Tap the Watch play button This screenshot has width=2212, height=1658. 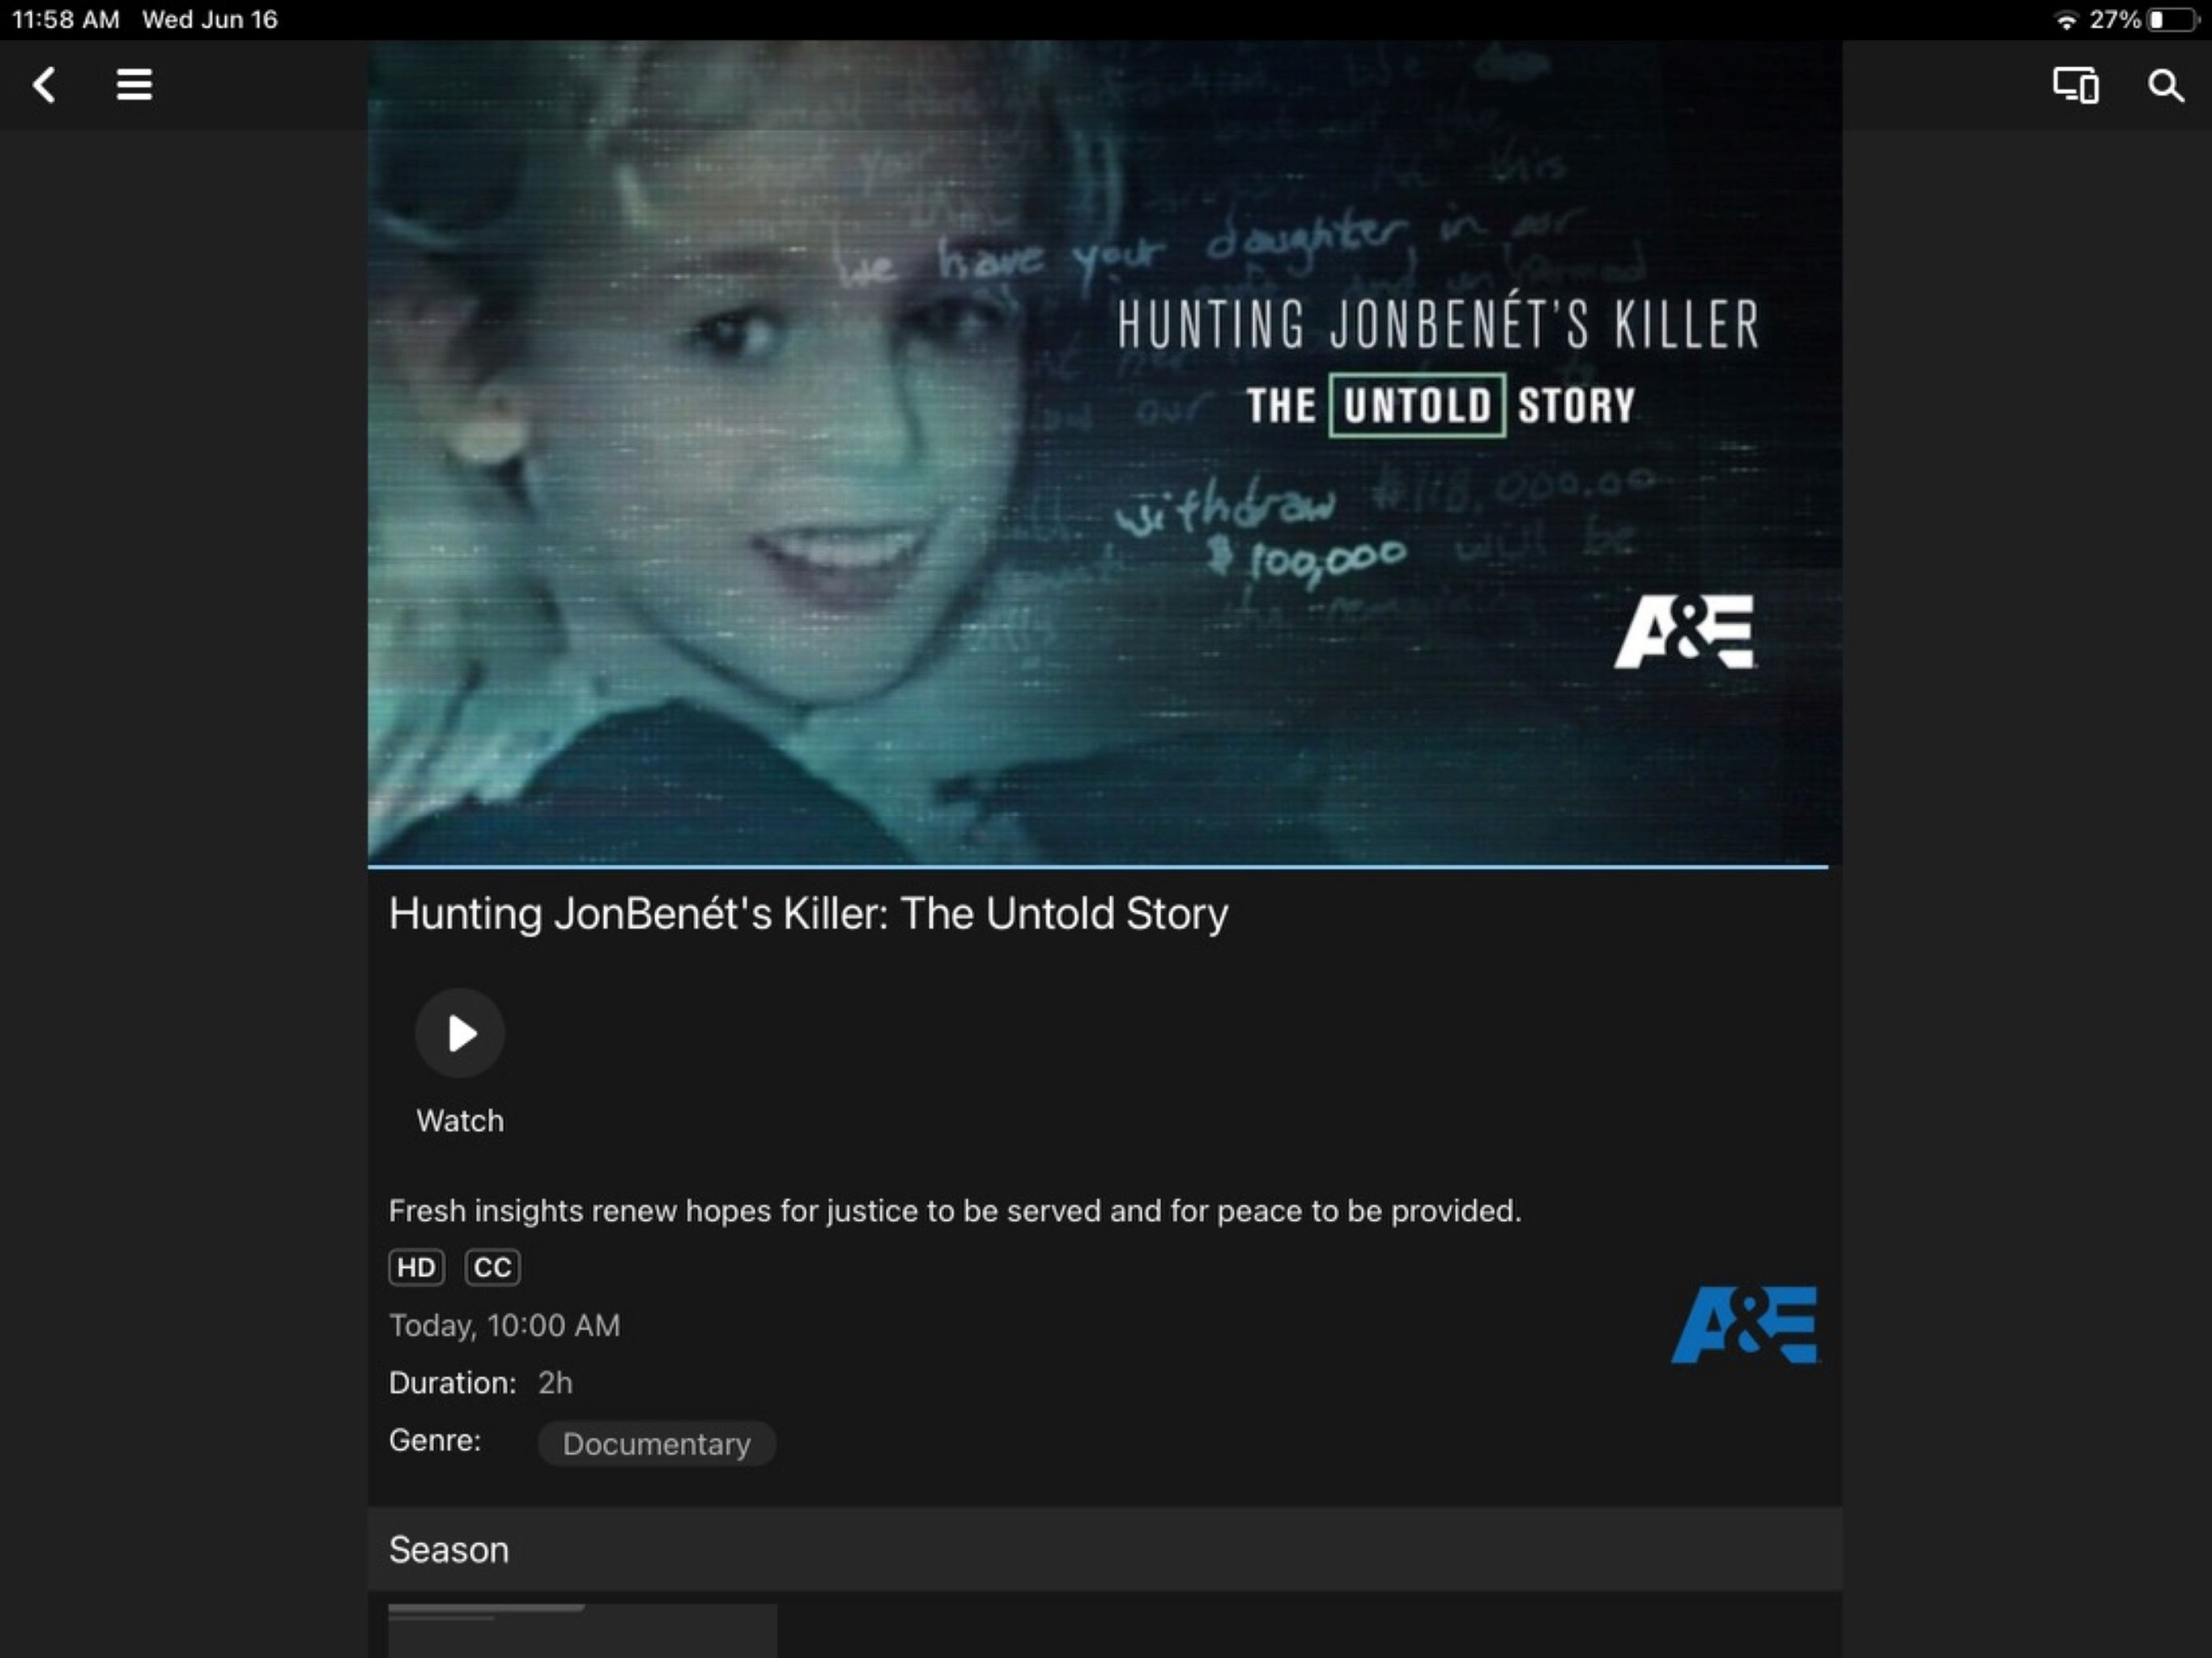460,1033
